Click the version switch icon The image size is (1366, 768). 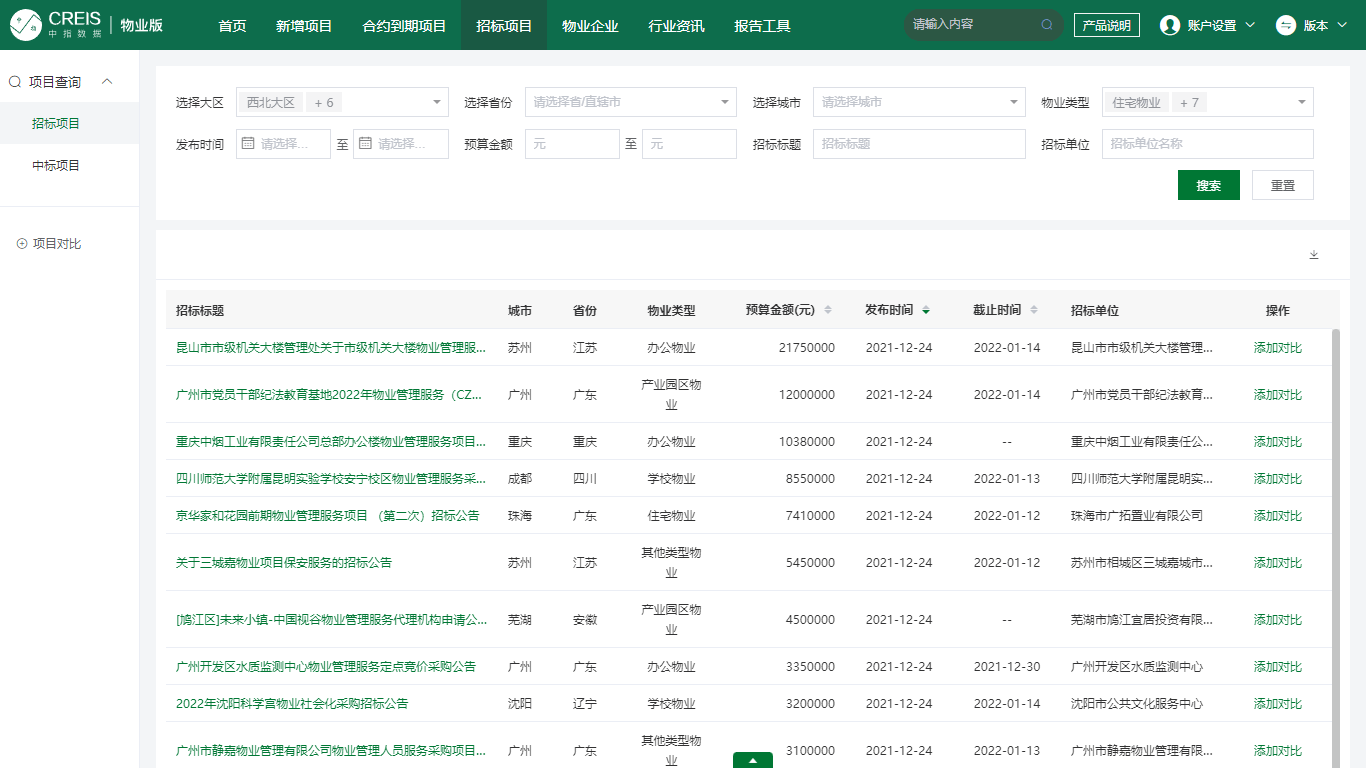click(1286, 26)
